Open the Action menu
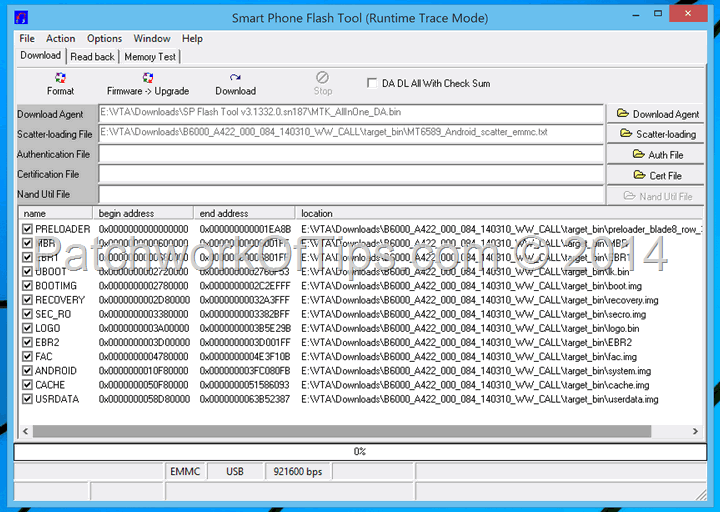The image size is (720, 512). tap(60, 39)
